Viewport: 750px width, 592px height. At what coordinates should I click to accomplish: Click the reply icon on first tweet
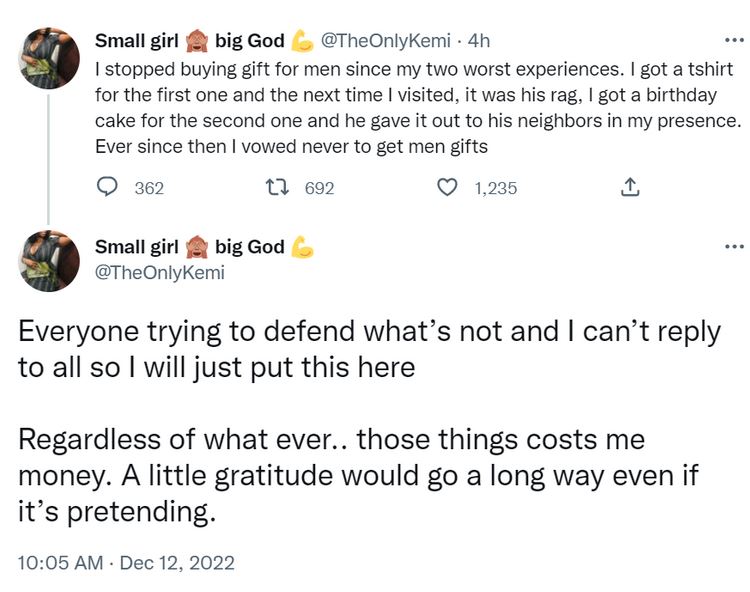(107, 187)
